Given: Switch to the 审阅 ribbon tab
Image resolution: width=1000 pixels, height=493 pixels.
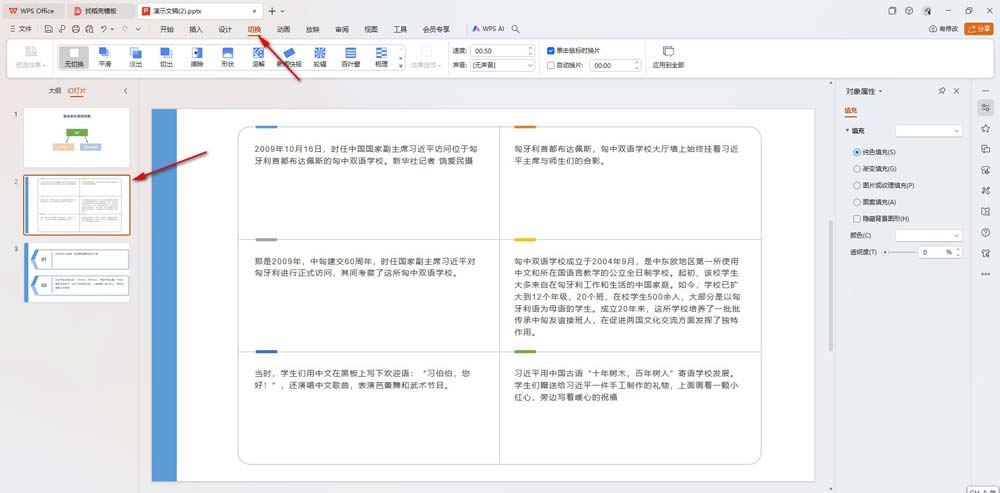Looking at the screenshot, I should click(x=342, y=29).
